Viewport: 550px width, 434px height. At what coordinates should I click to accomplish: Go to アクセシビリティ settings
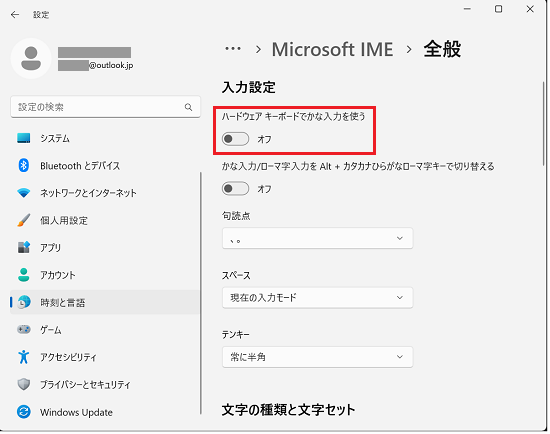(x=105, y=357)
